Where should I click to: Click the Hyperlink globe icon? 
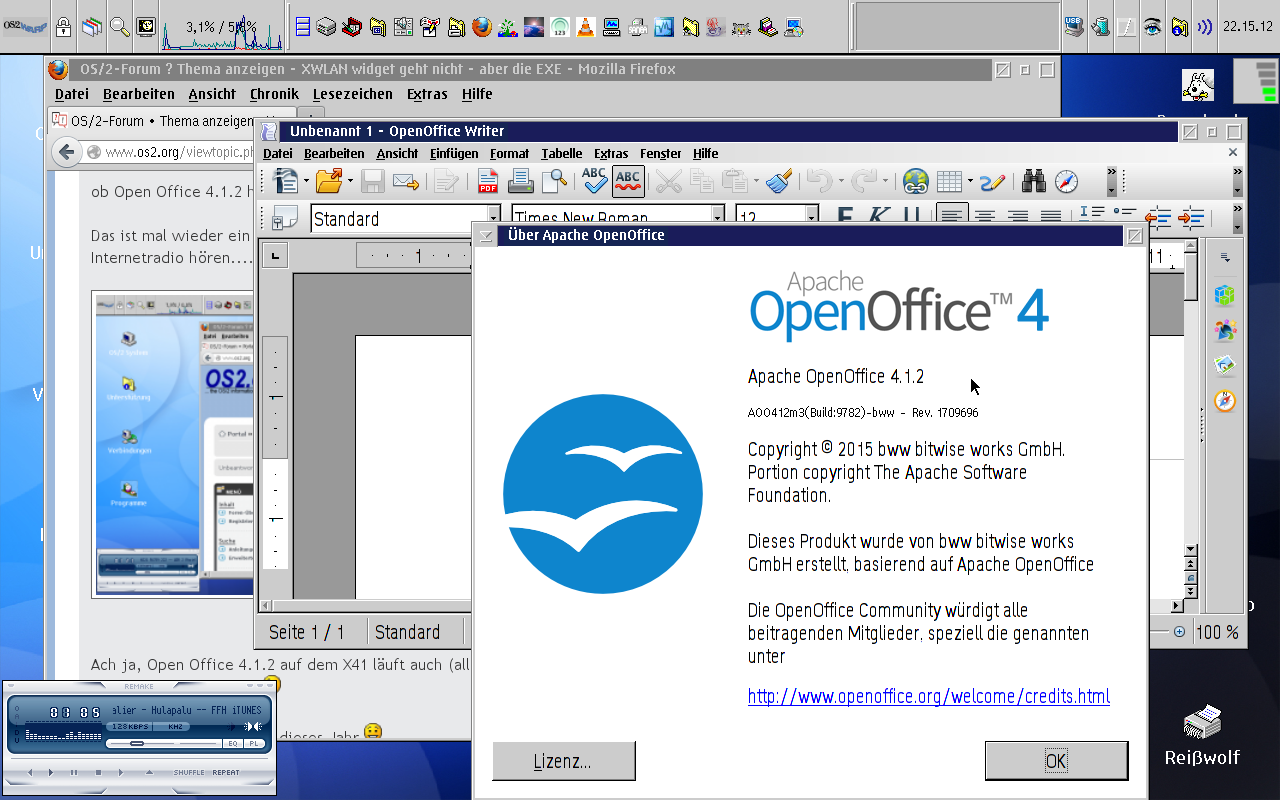click(915, 181)
